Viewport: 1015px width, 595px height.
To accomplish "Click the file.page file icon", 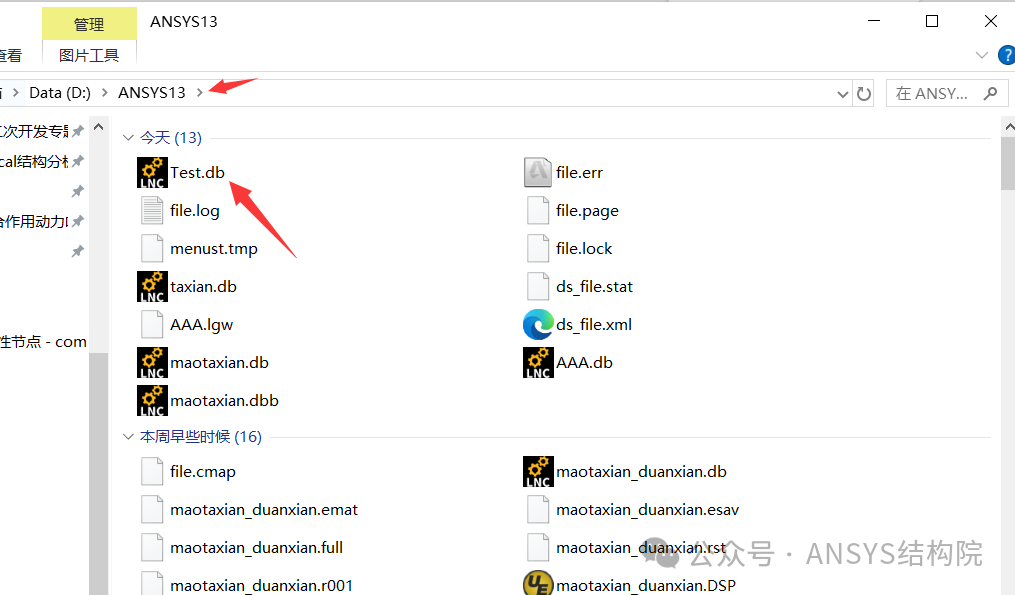I will click(538, 210).
